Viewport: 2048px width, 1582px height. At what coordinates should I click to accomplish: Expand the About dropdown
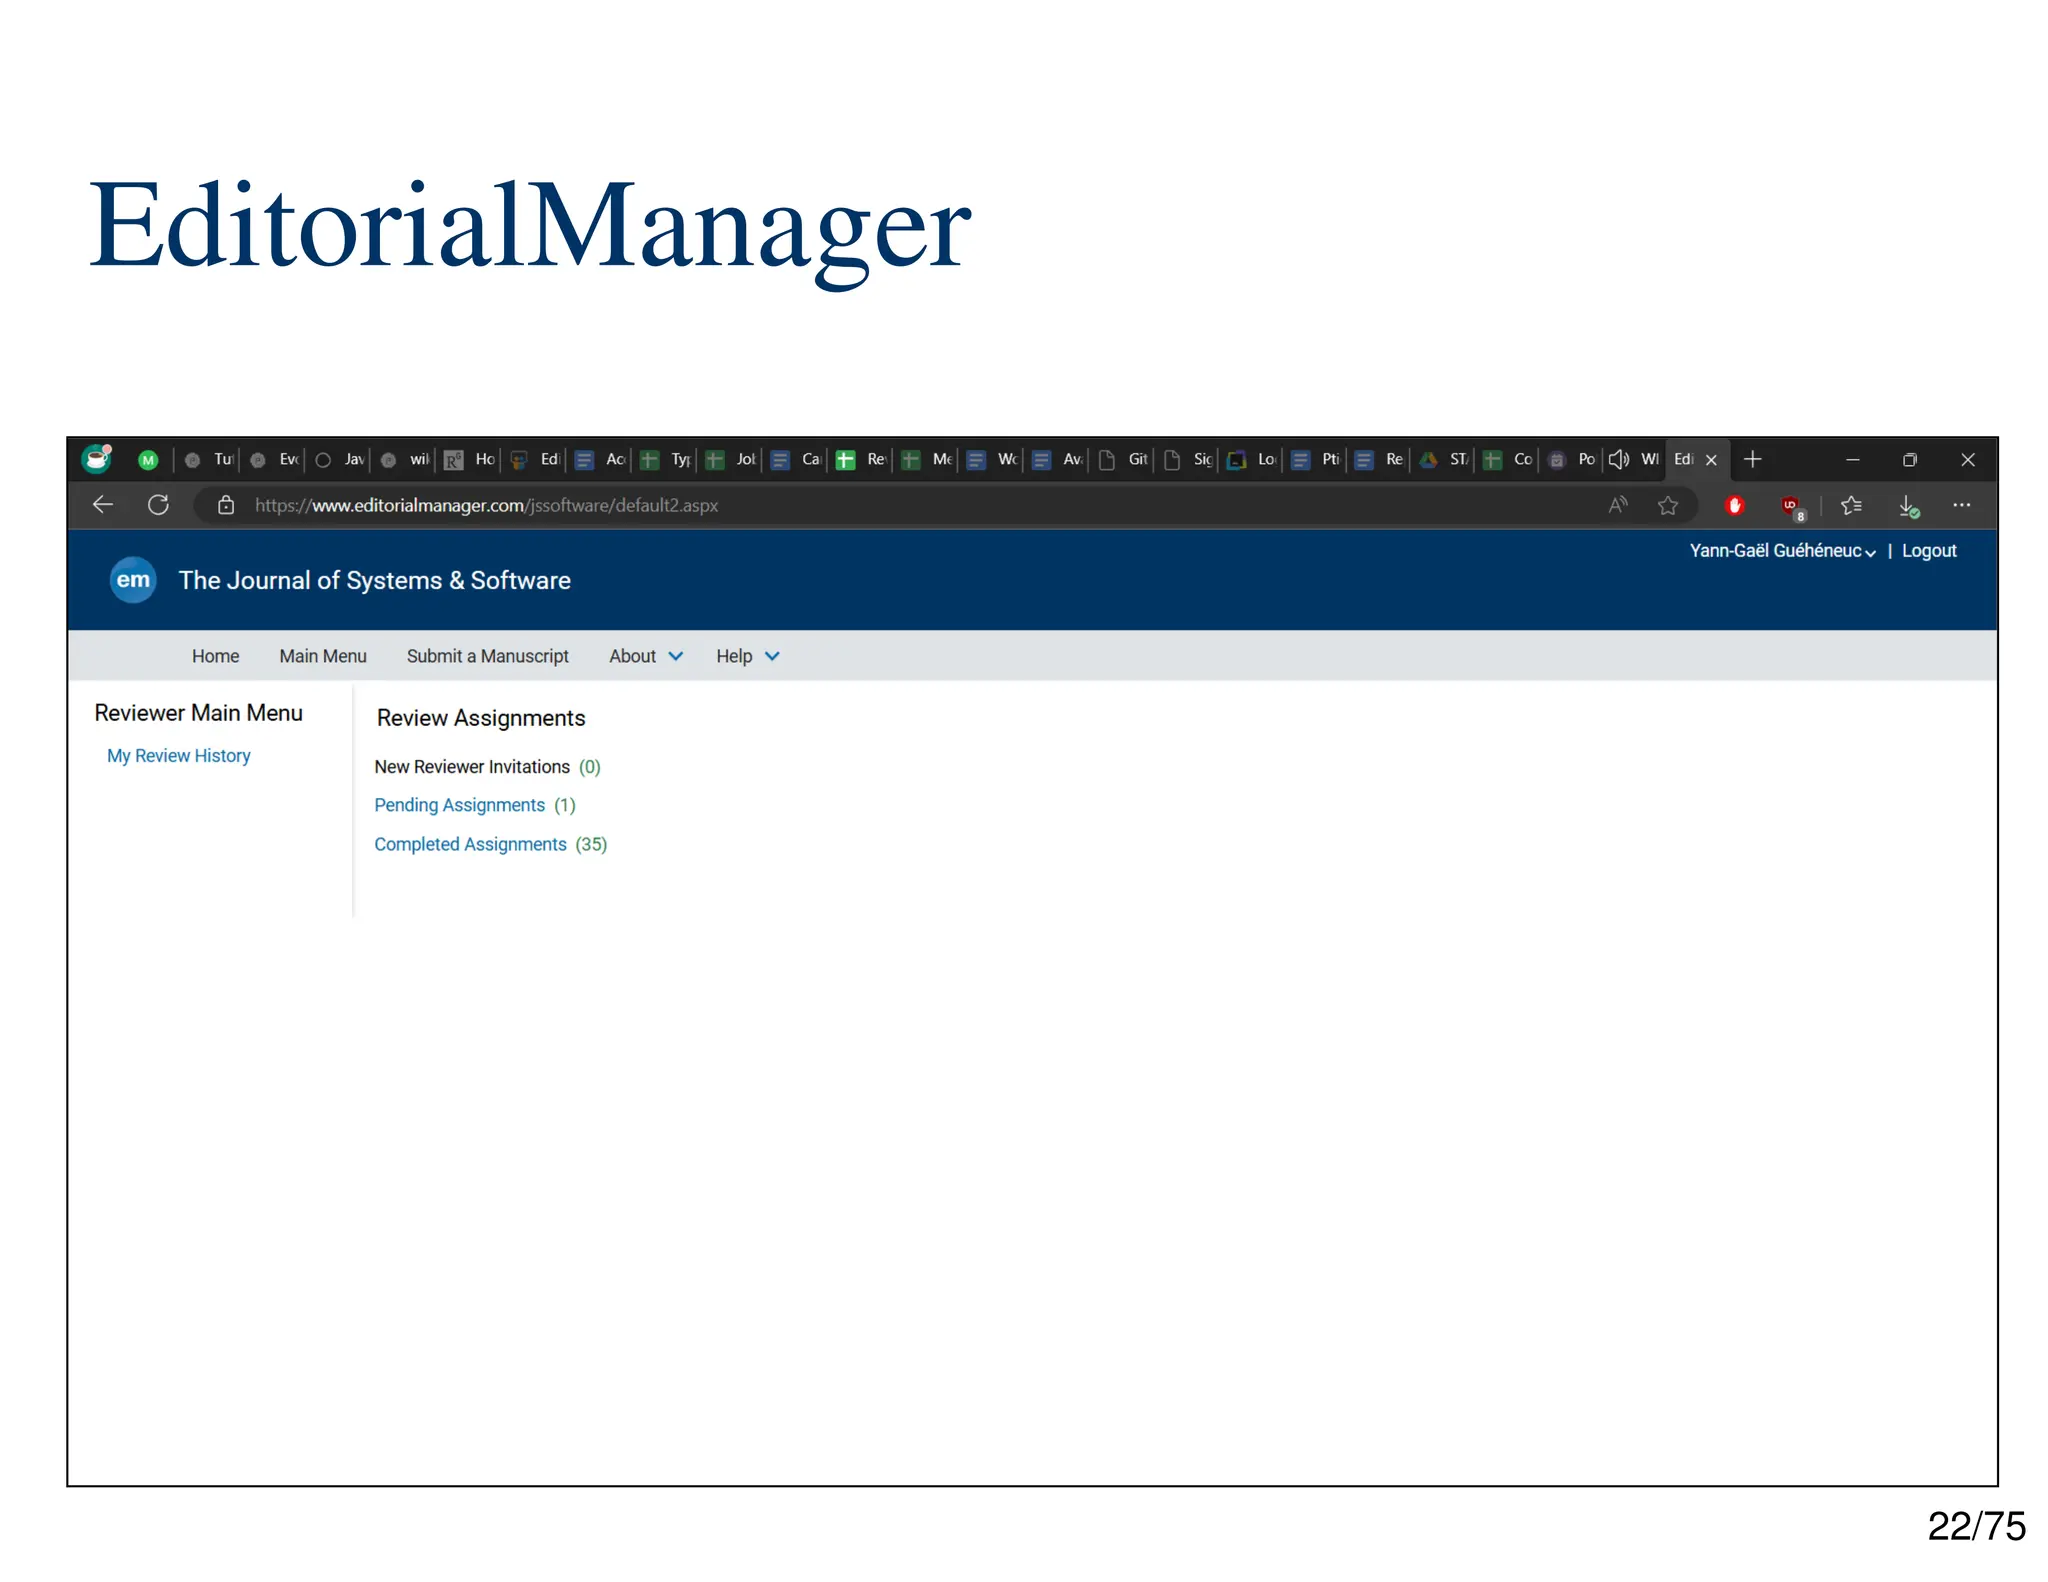click(x=646, y=656)
